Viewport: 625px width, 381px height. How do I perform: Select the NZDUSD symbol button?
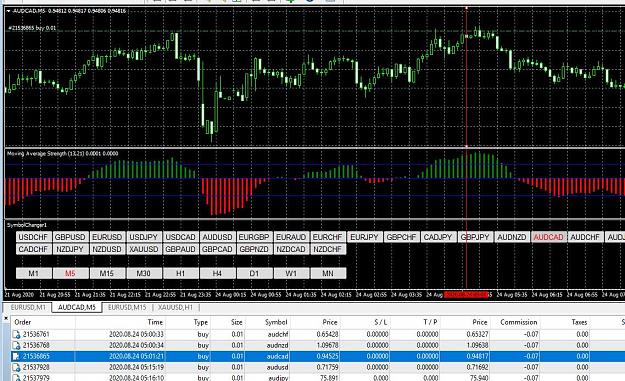pos(107,249)
